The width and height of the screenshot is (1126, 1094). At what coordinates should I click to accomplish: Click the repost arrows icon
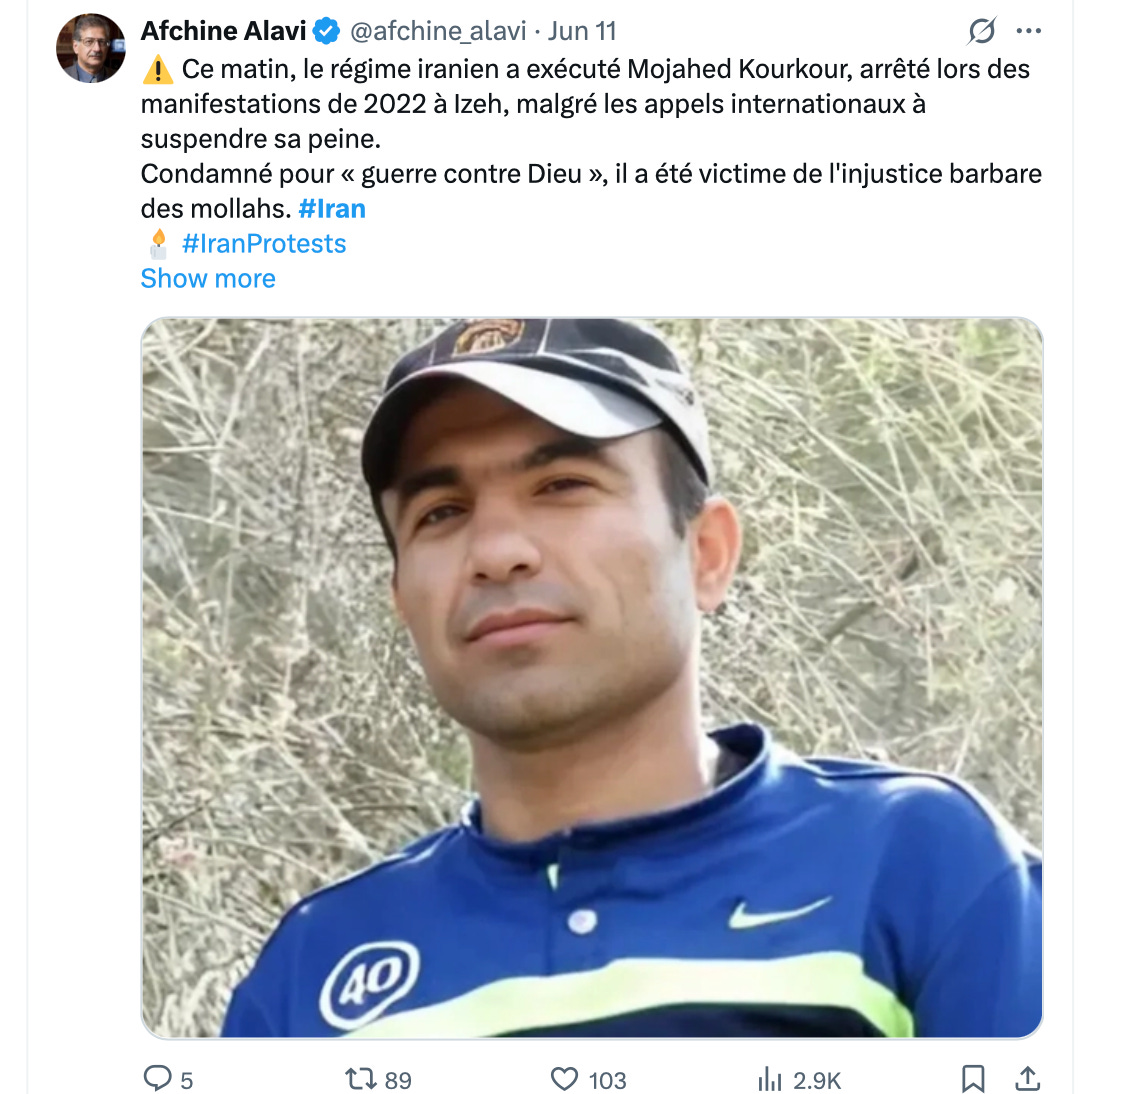point(360,1078)
